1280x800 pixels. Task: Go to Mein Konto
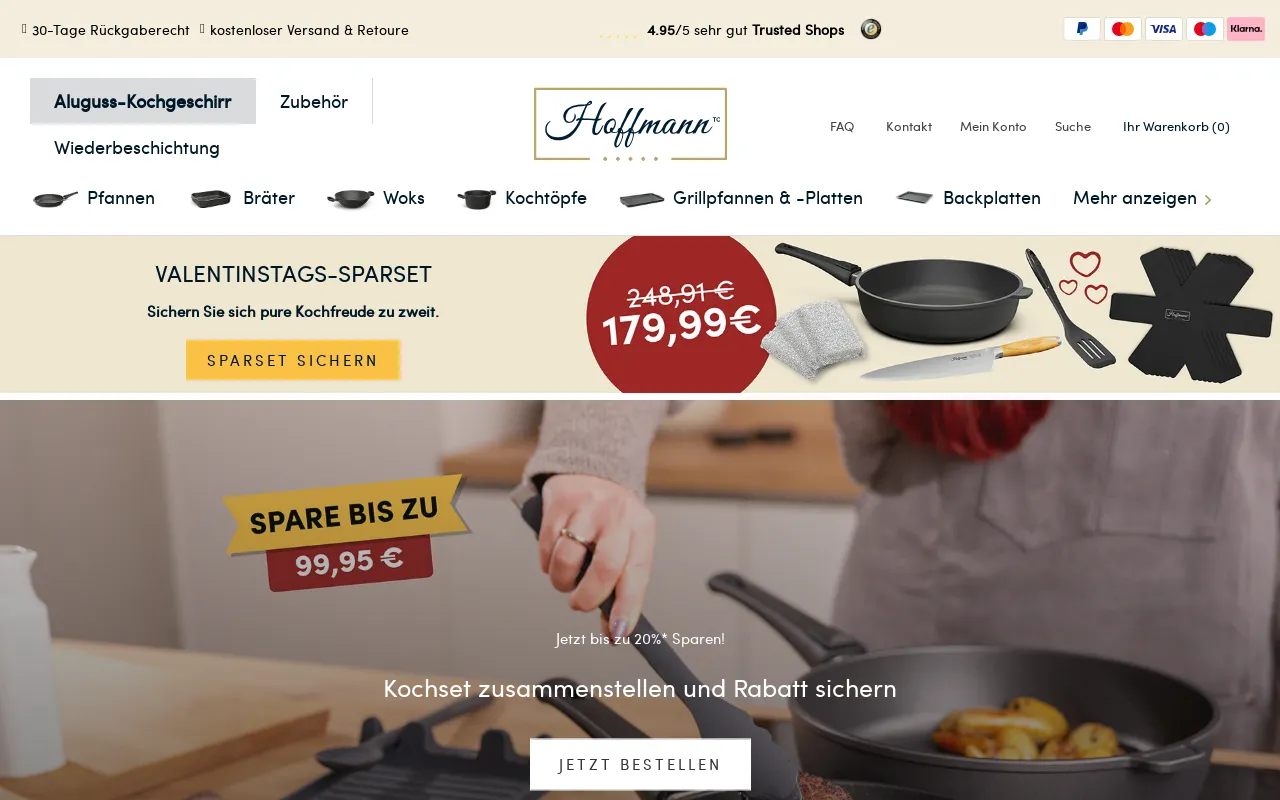993,126
